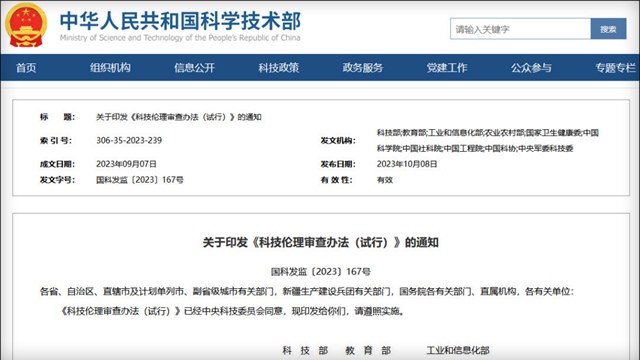Screen dimensions: 640x360
Task: Open the 政务服务 menu item
Action: [x=363, y=68]
